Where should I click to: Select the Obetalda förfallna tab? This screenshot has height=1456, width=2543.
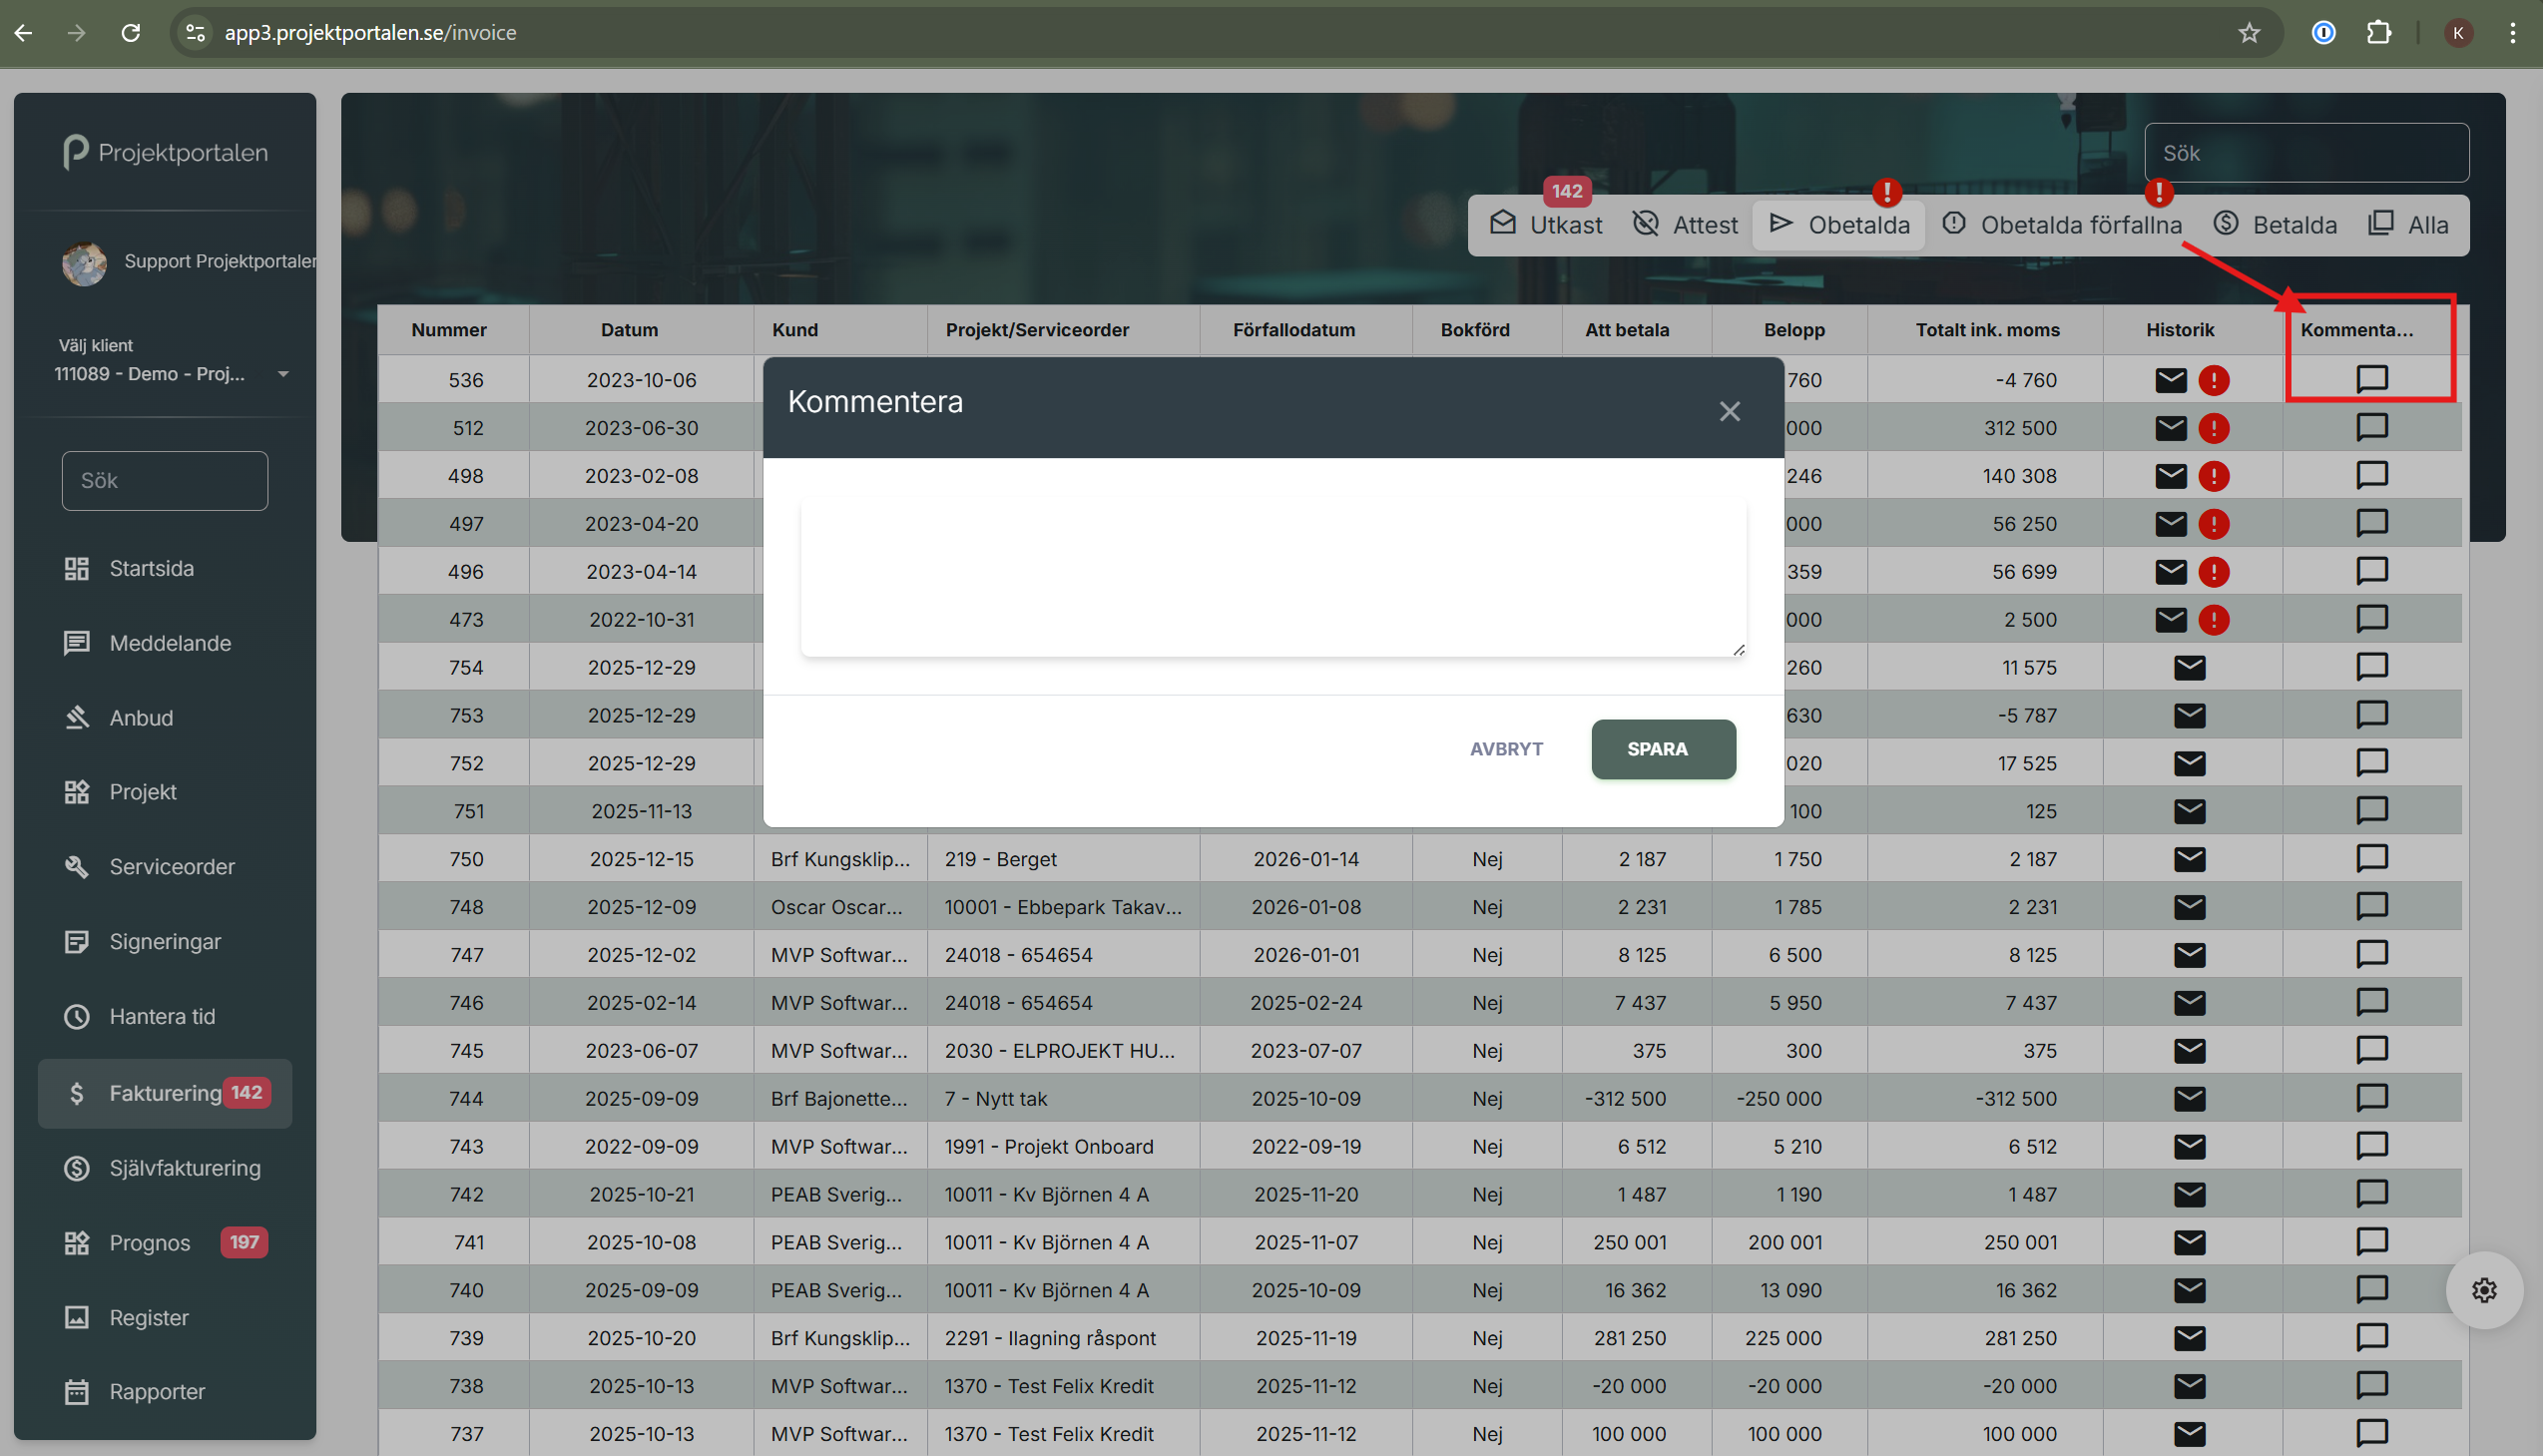tap(2062, 225)
